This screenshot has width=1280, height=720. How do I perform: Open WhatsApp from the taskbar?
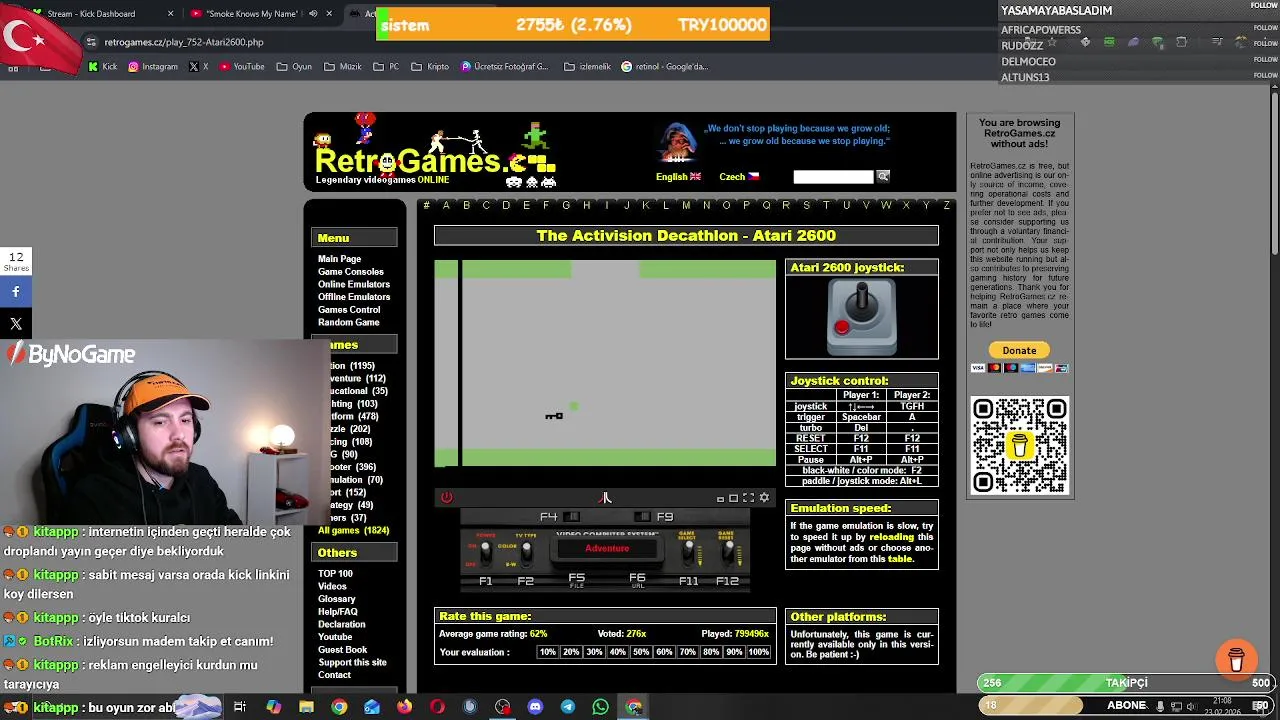(600, 707)
